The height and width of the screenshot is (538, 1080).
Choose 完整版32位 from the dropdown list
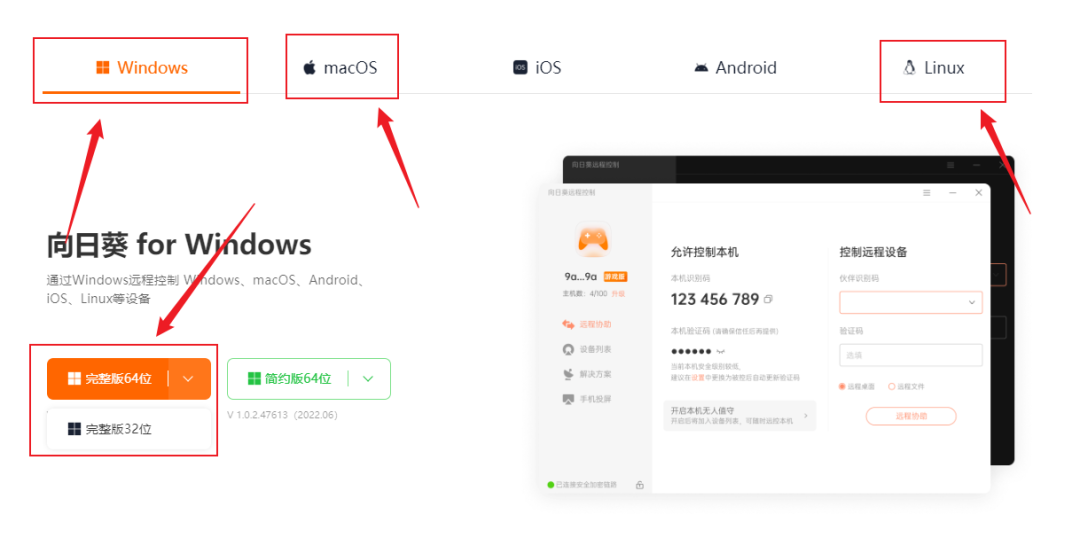129,429
